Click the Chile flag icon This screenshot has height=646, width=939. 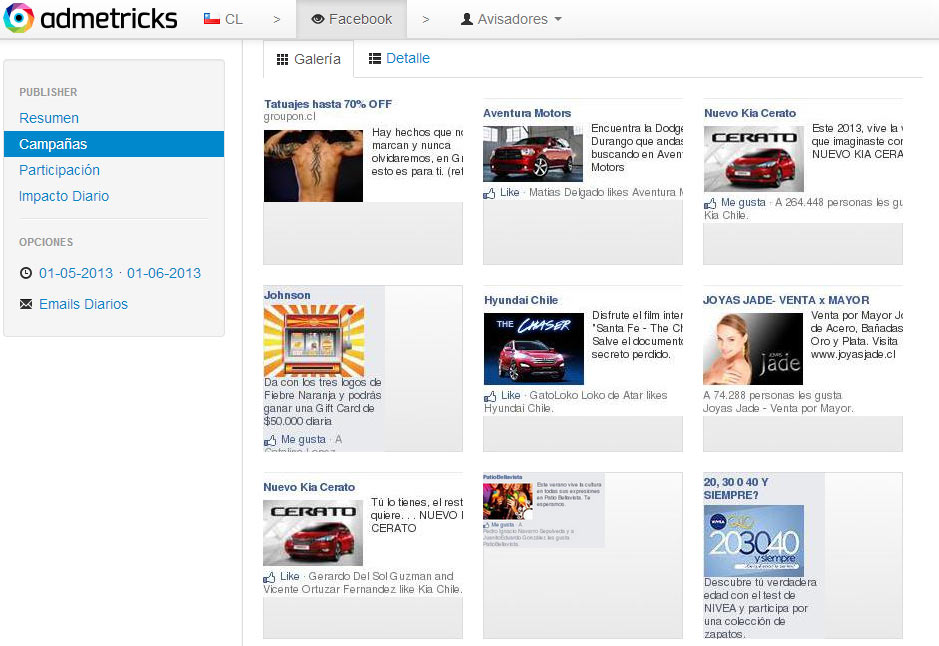212,19
